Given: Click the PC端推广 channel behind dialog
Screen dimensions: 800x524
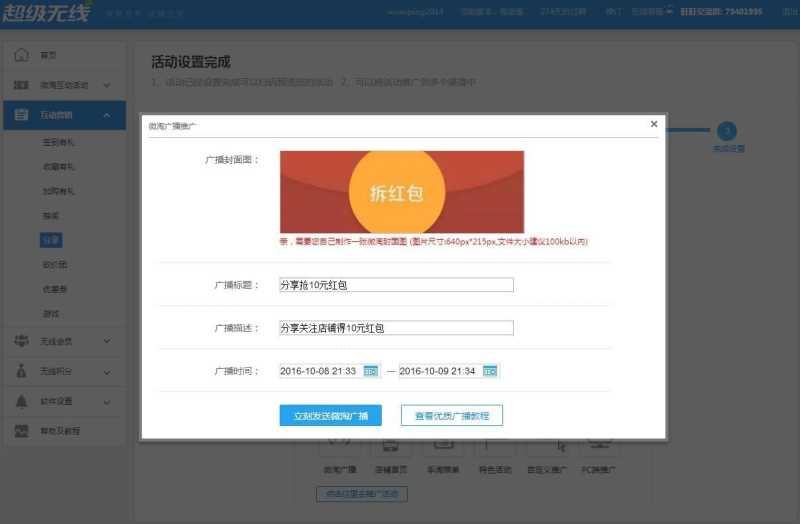Looking at the screenshot, I should pyautogui.click(x=598, y=469).
